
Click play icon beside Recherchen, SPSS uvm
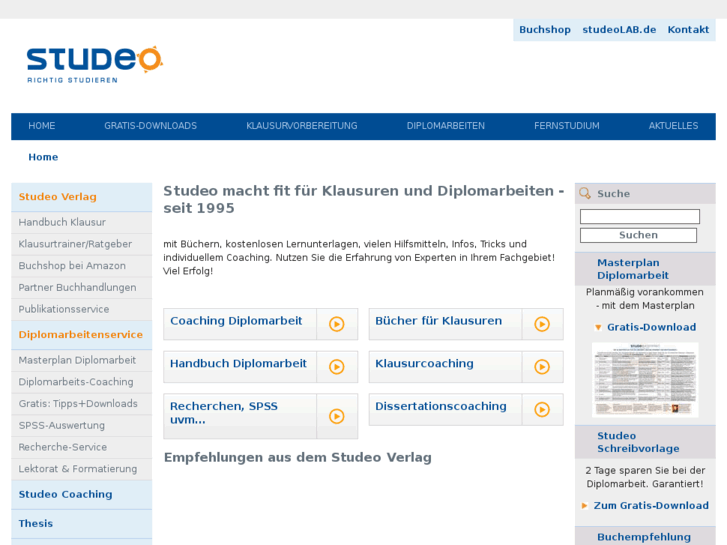click(x=337, y=416)
